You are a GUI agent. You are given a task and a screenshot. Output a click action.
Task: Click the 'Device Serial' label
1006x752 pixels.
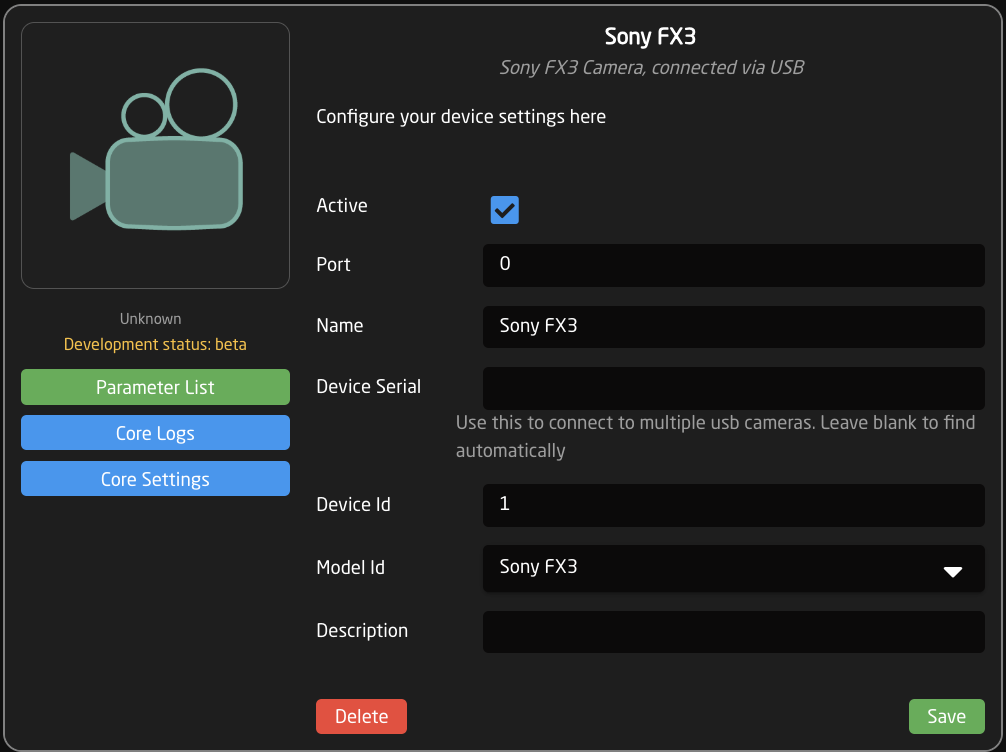click(x=369, y=386)
